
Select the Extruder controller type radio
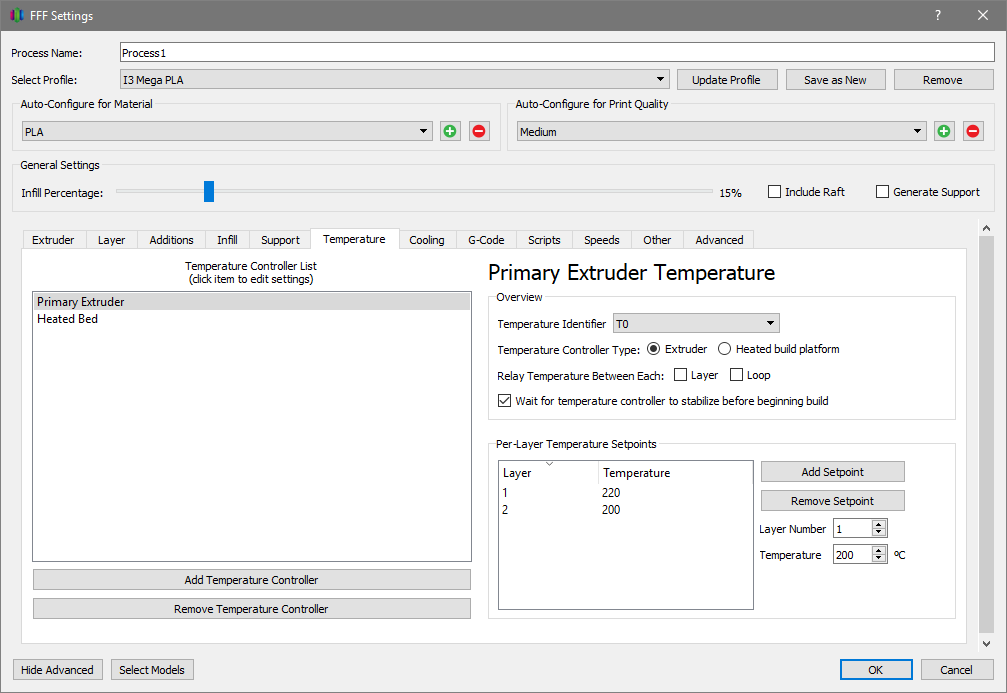653,349
